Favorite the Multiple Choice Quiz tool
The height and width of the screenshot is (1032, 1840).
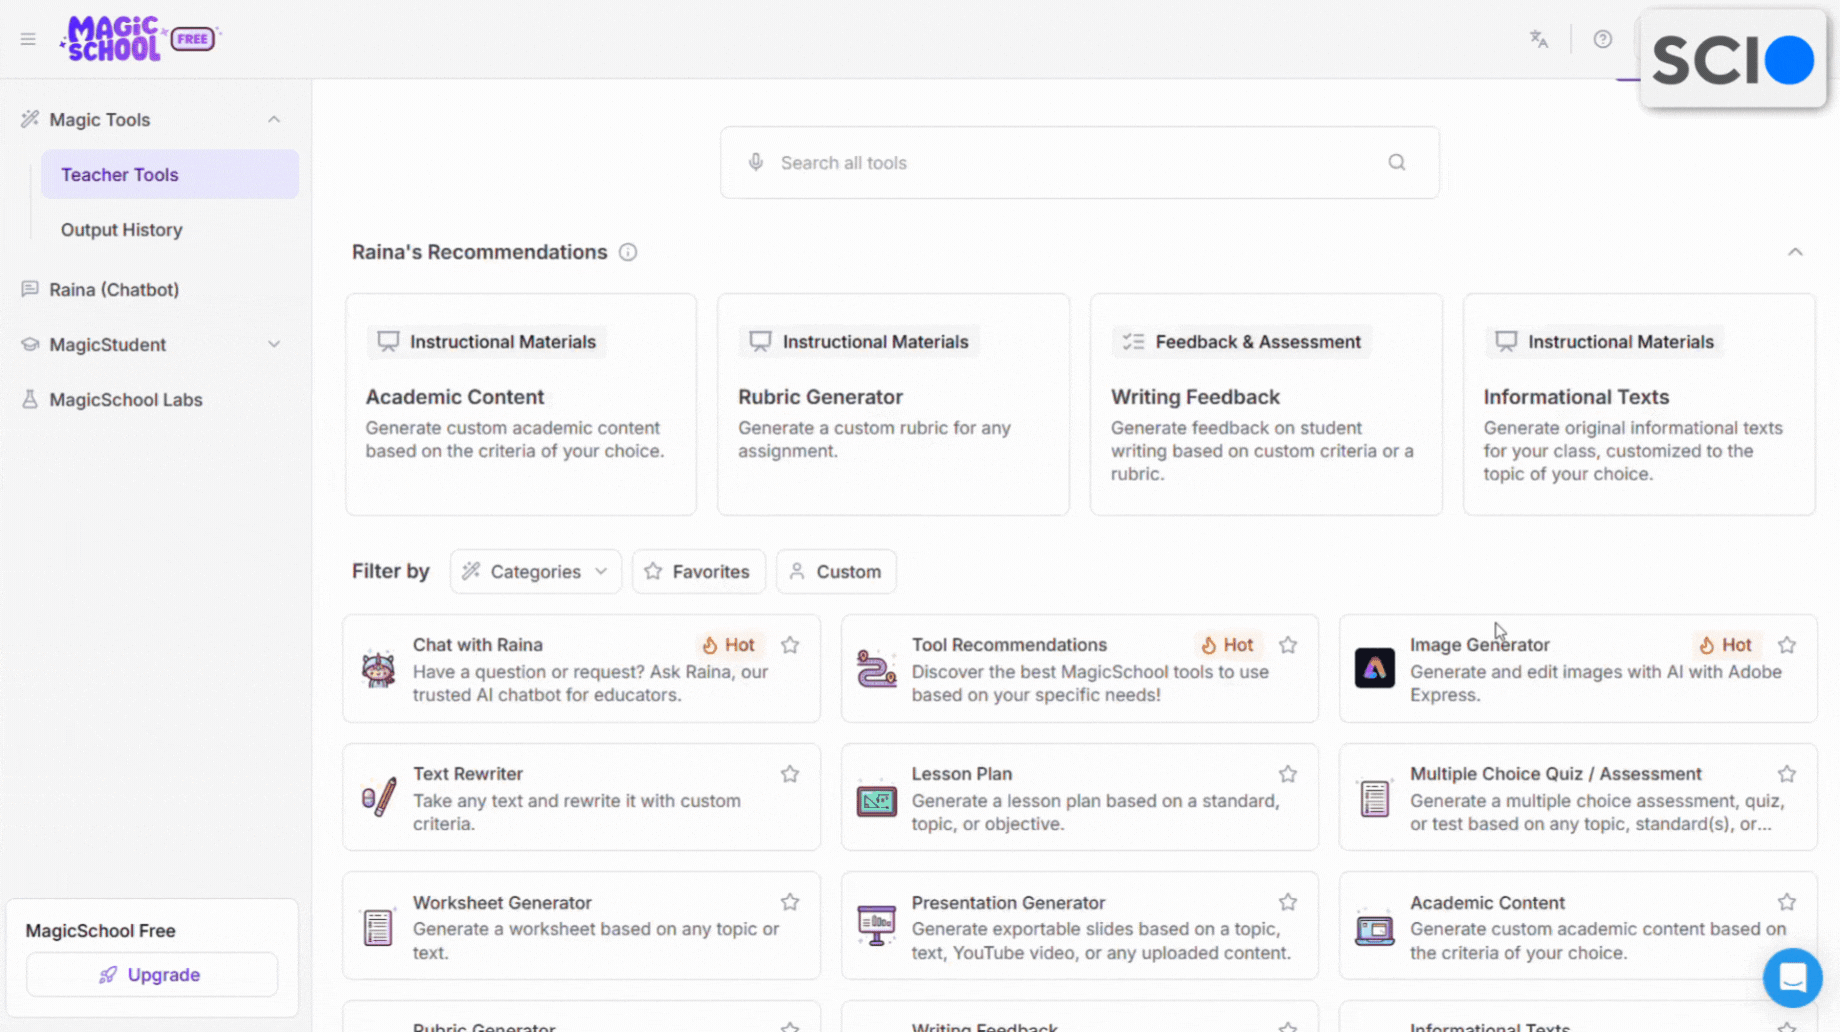click(1787, 774)
